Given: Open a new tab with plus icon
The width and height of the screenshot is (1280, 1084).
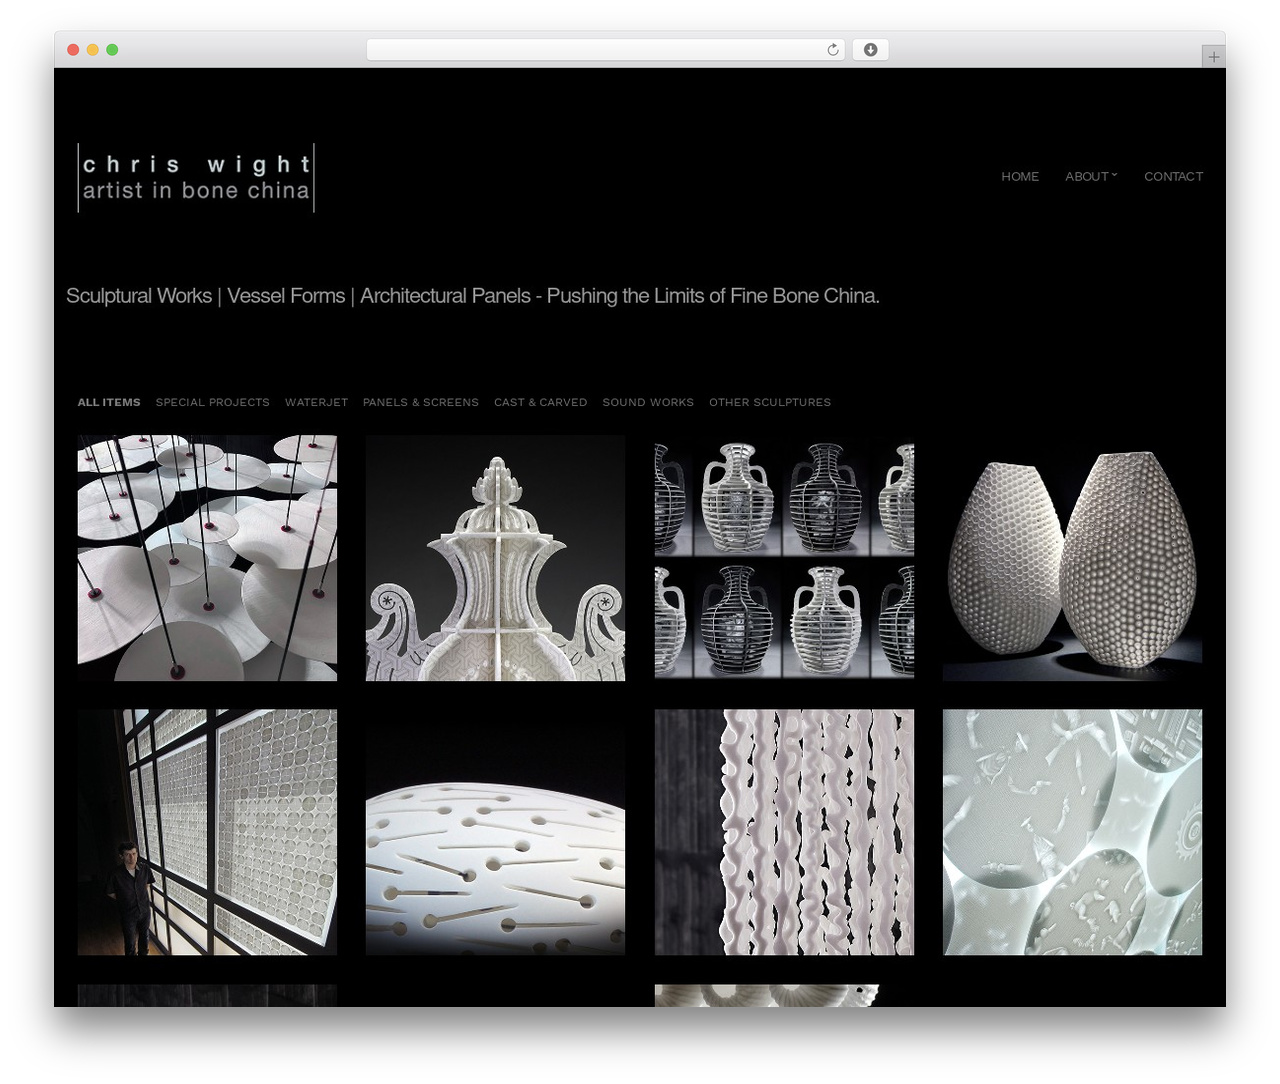Looking at the screenshot, I should point(1213,57).
